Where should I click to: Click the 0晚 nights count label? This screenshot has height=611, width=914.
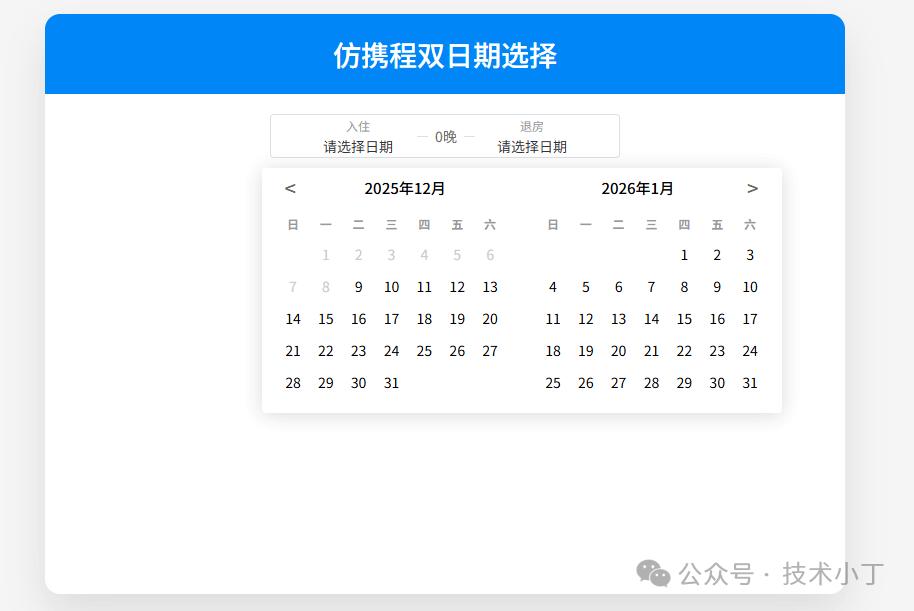point(445,137)
